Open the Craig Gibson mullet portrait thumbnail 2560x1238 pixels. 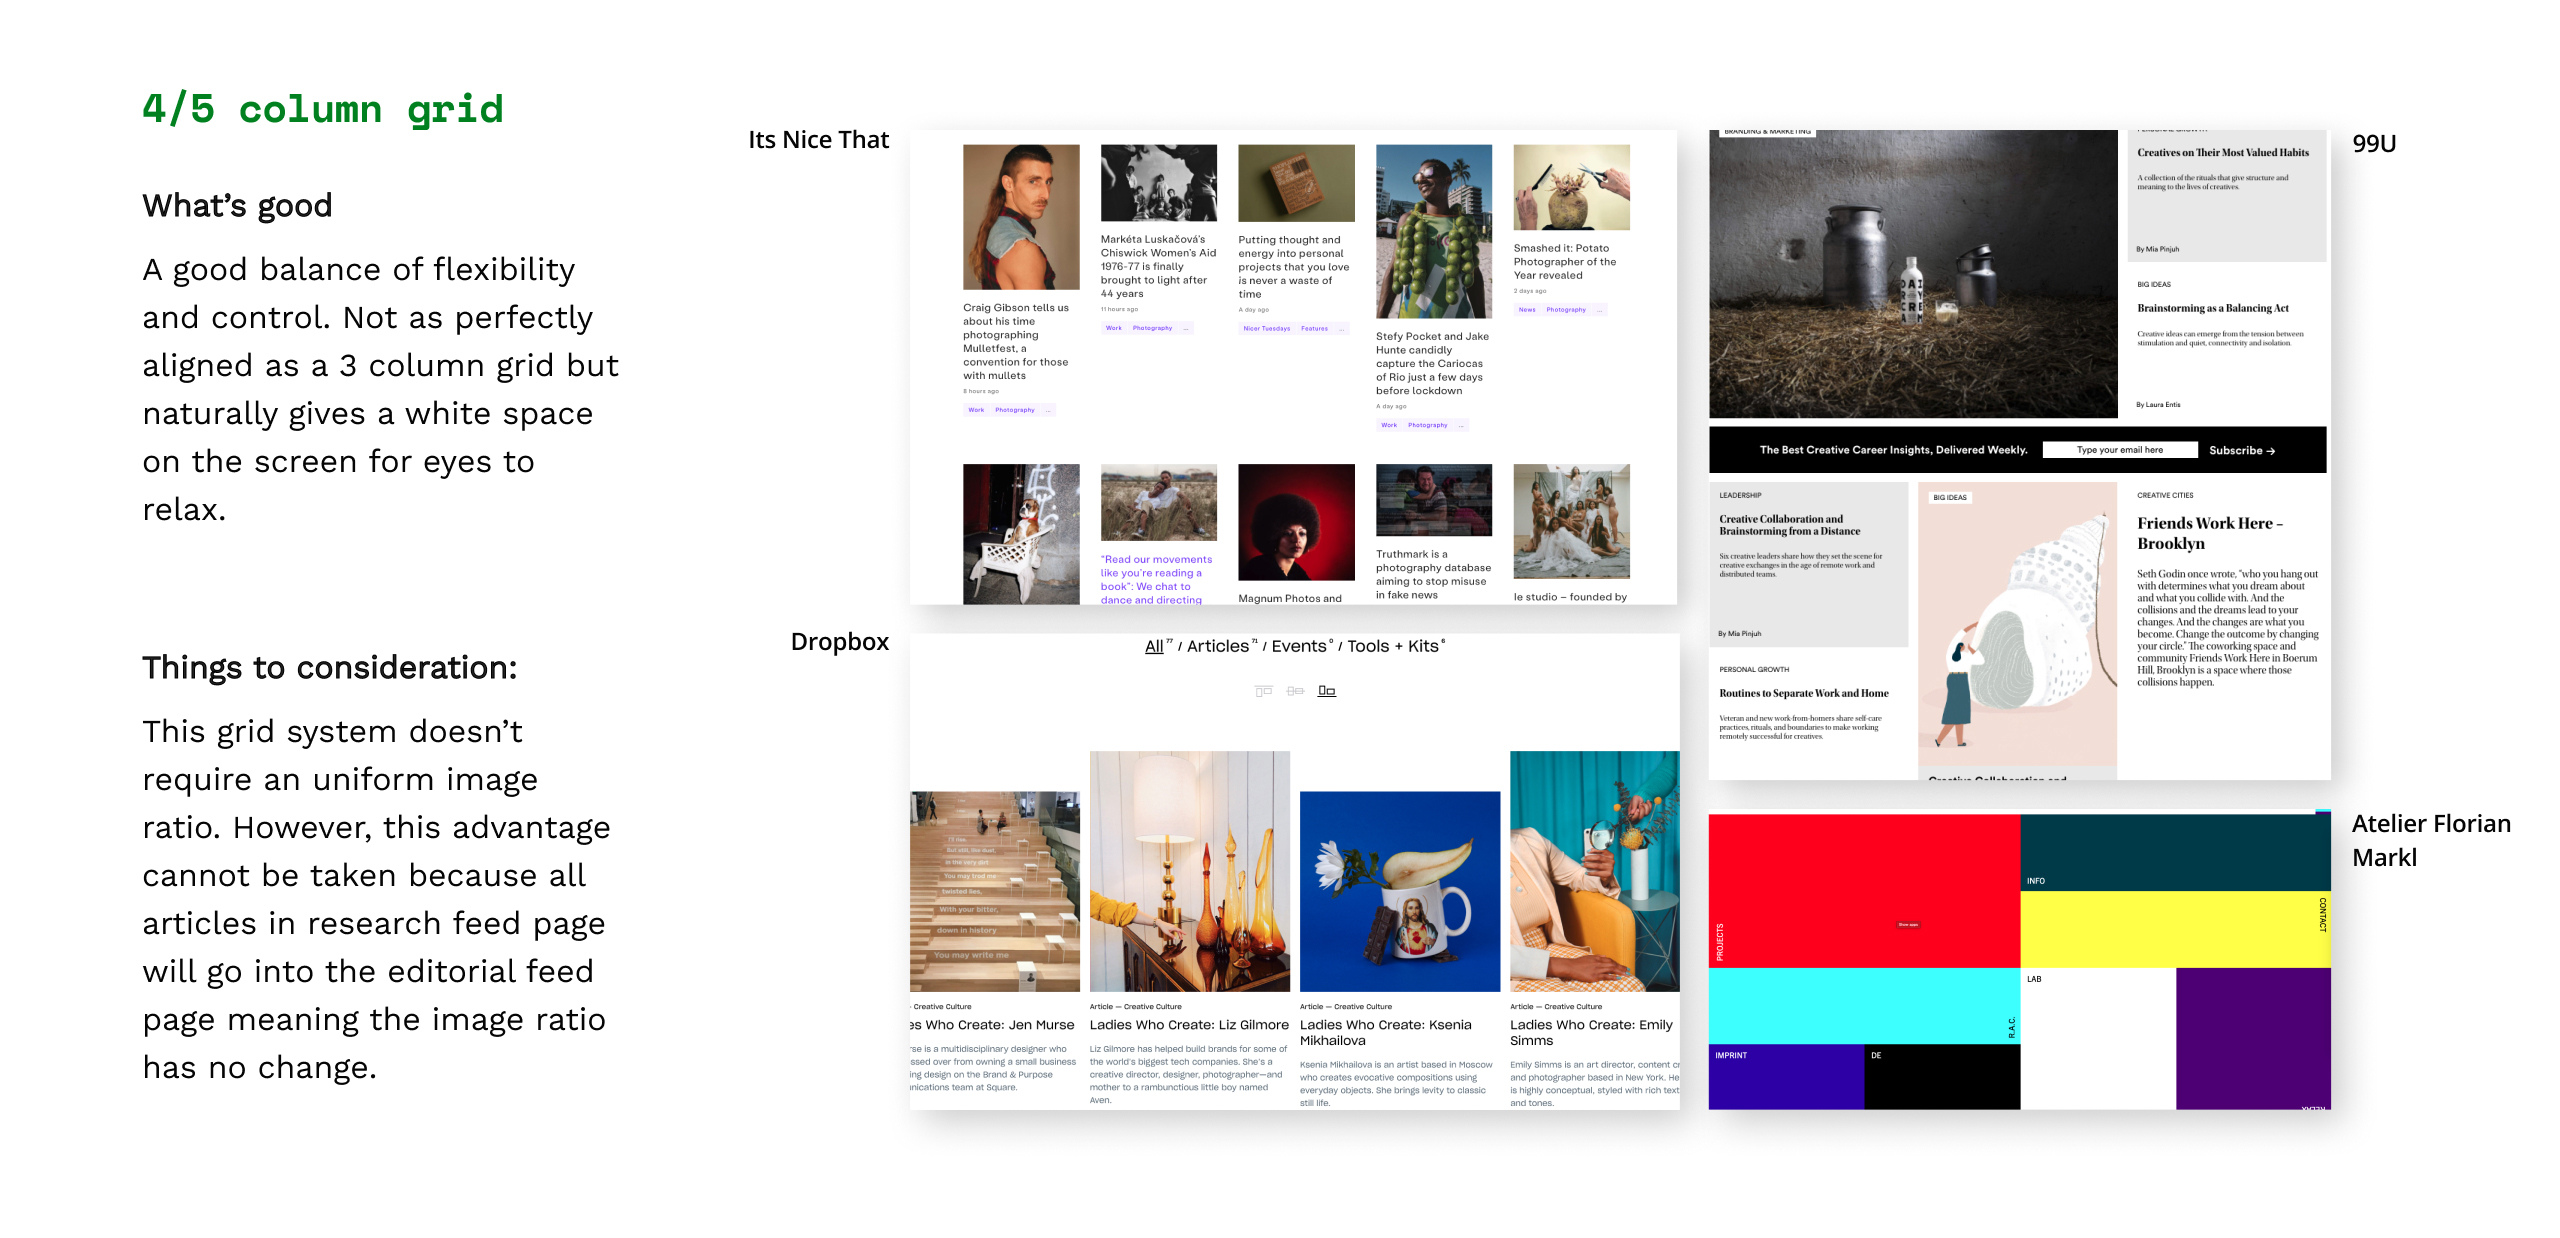click(x=1021, y=217)
